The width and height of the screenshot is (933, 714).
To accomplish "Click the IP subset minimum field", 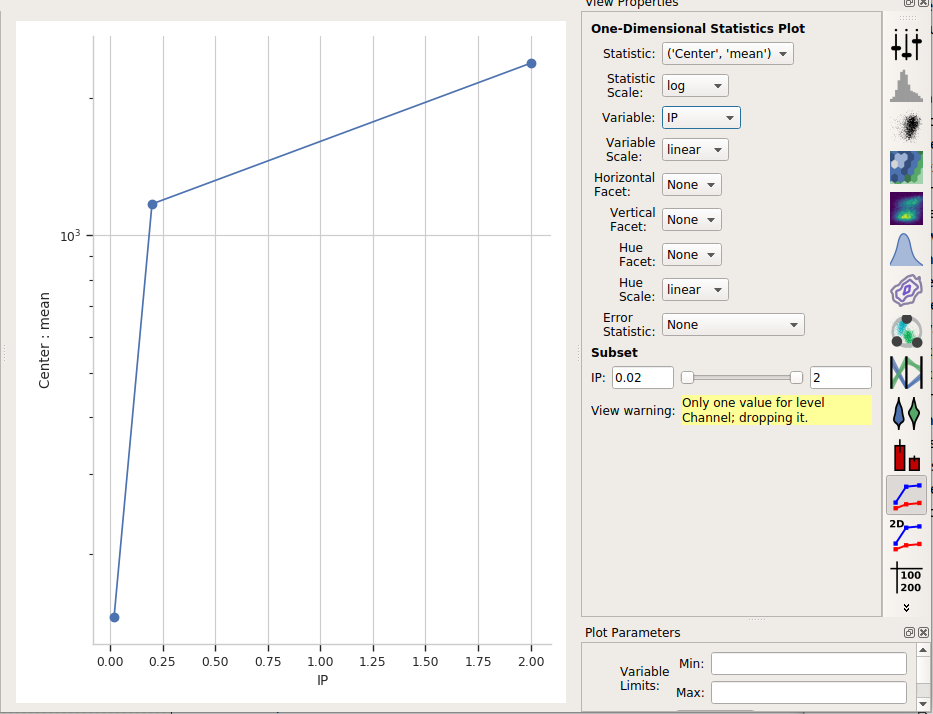I will (643, 378).
